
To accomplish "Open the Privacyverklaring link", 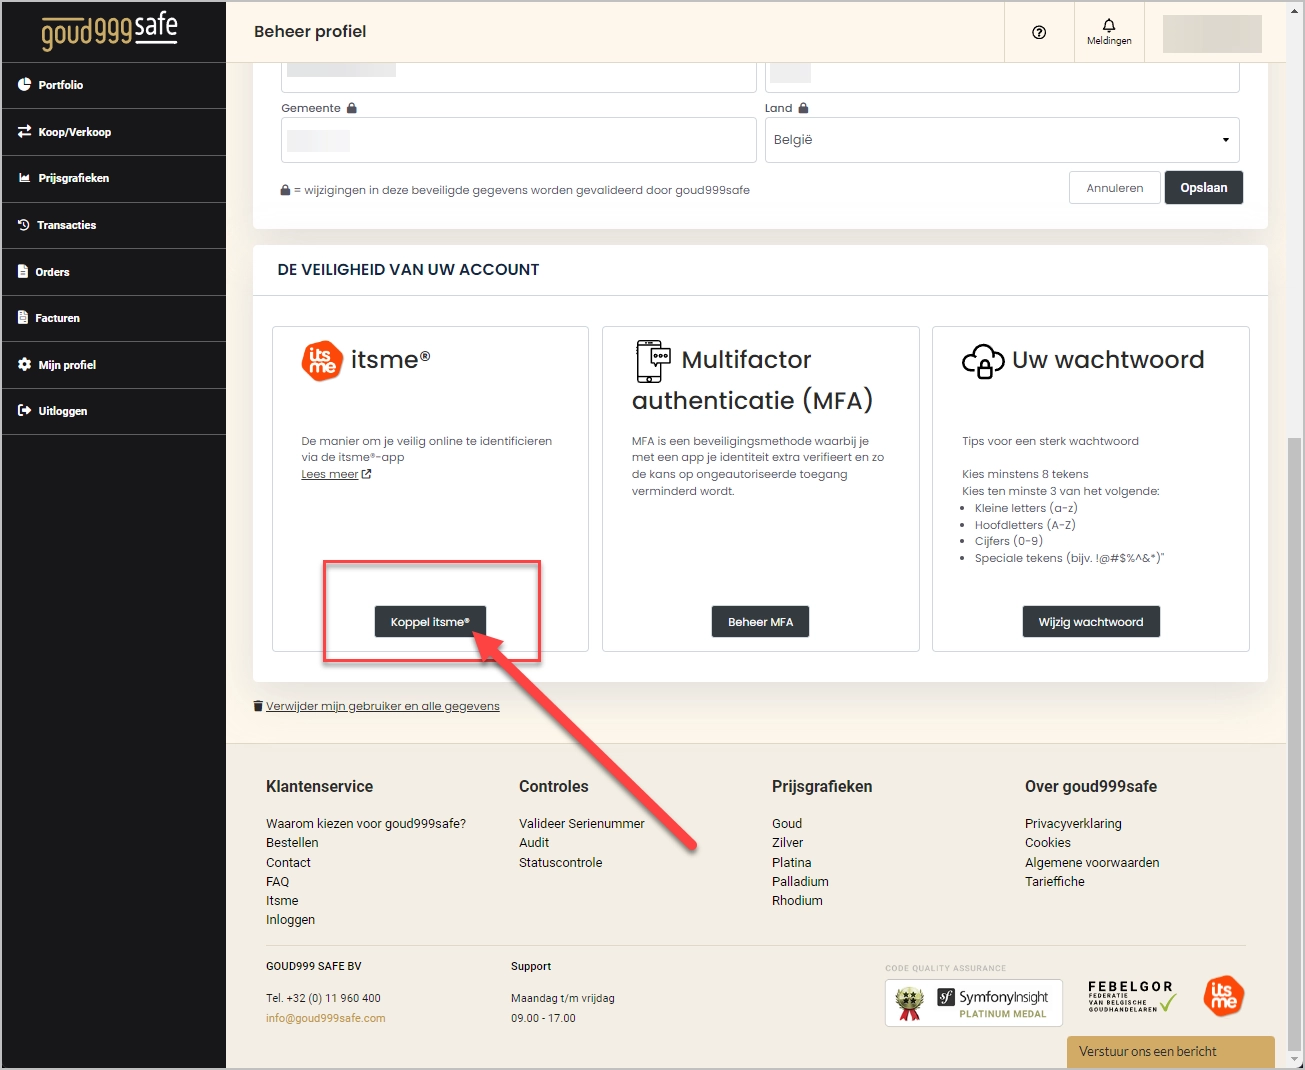I will [x=1073, y=824].
